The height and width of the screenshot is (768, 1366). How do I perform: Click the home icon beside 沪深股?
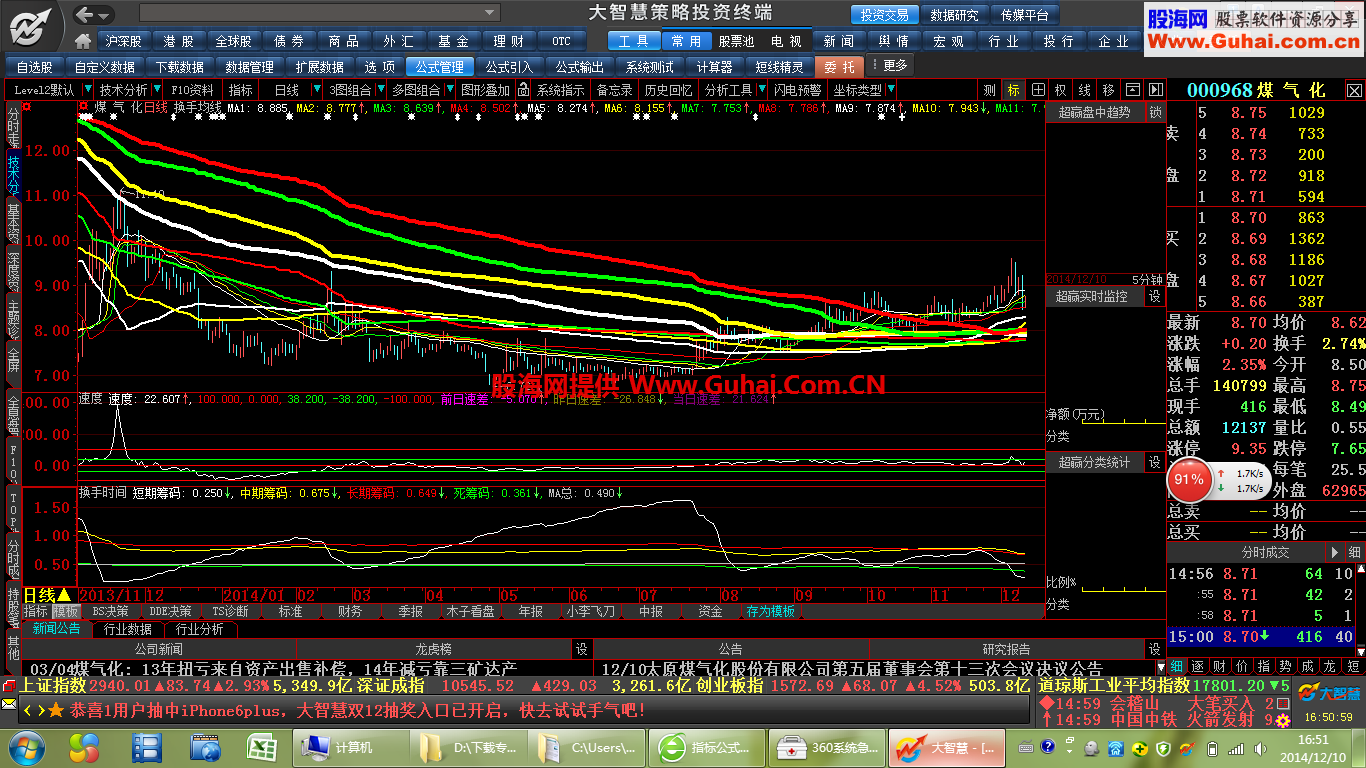[x=83, y=41]
